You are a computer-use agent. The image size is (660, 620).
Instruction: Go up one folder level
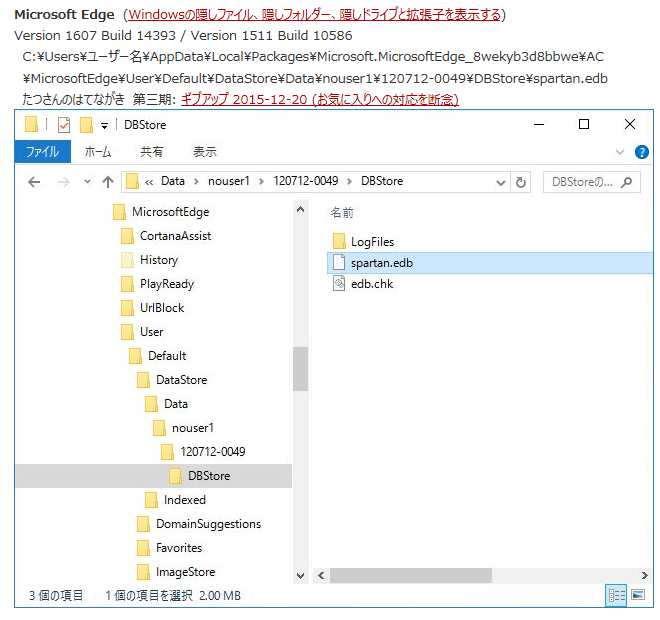(x=108, y=182)
